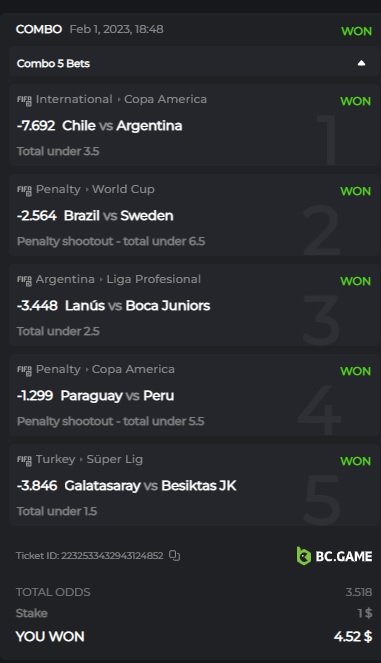The height and width of the screenshot is (663, 381).
Task: Select the Penalty shootout total under 6.5 selection
Action: [x=111, y=241]
